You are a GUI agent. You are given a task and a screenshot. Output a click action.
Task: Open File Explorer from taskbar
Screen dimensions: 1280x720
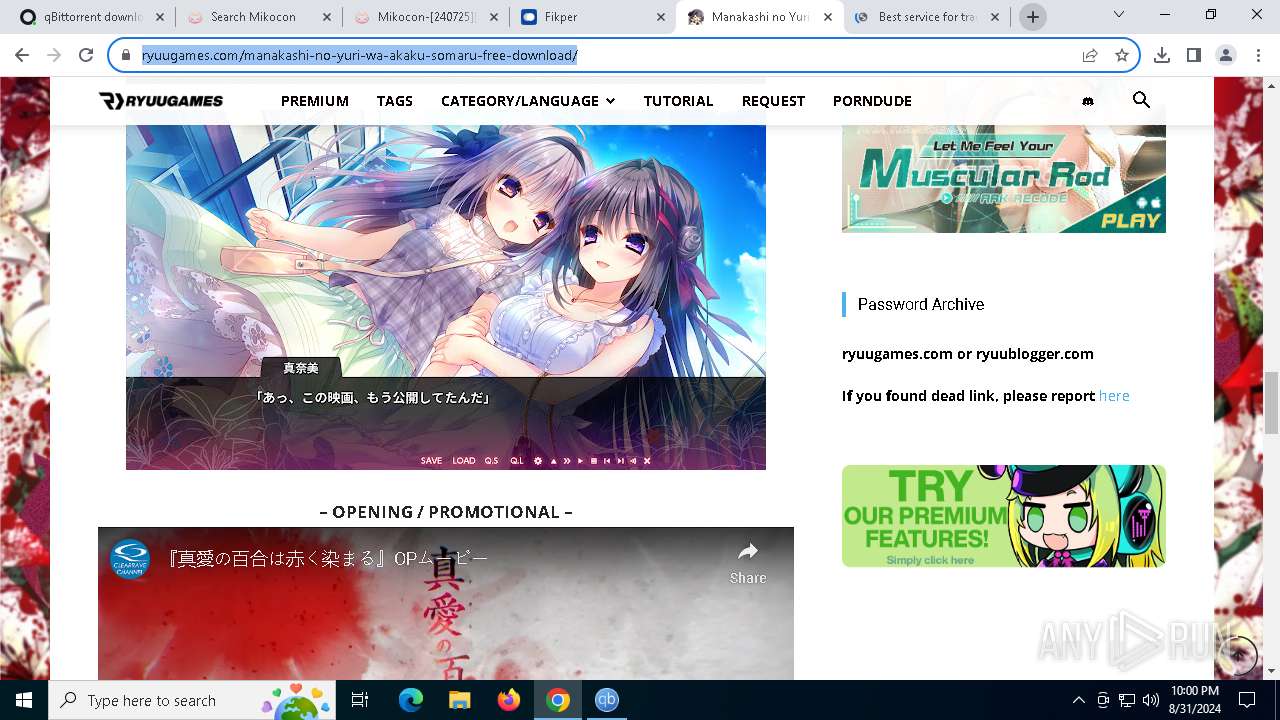(459, 700)
